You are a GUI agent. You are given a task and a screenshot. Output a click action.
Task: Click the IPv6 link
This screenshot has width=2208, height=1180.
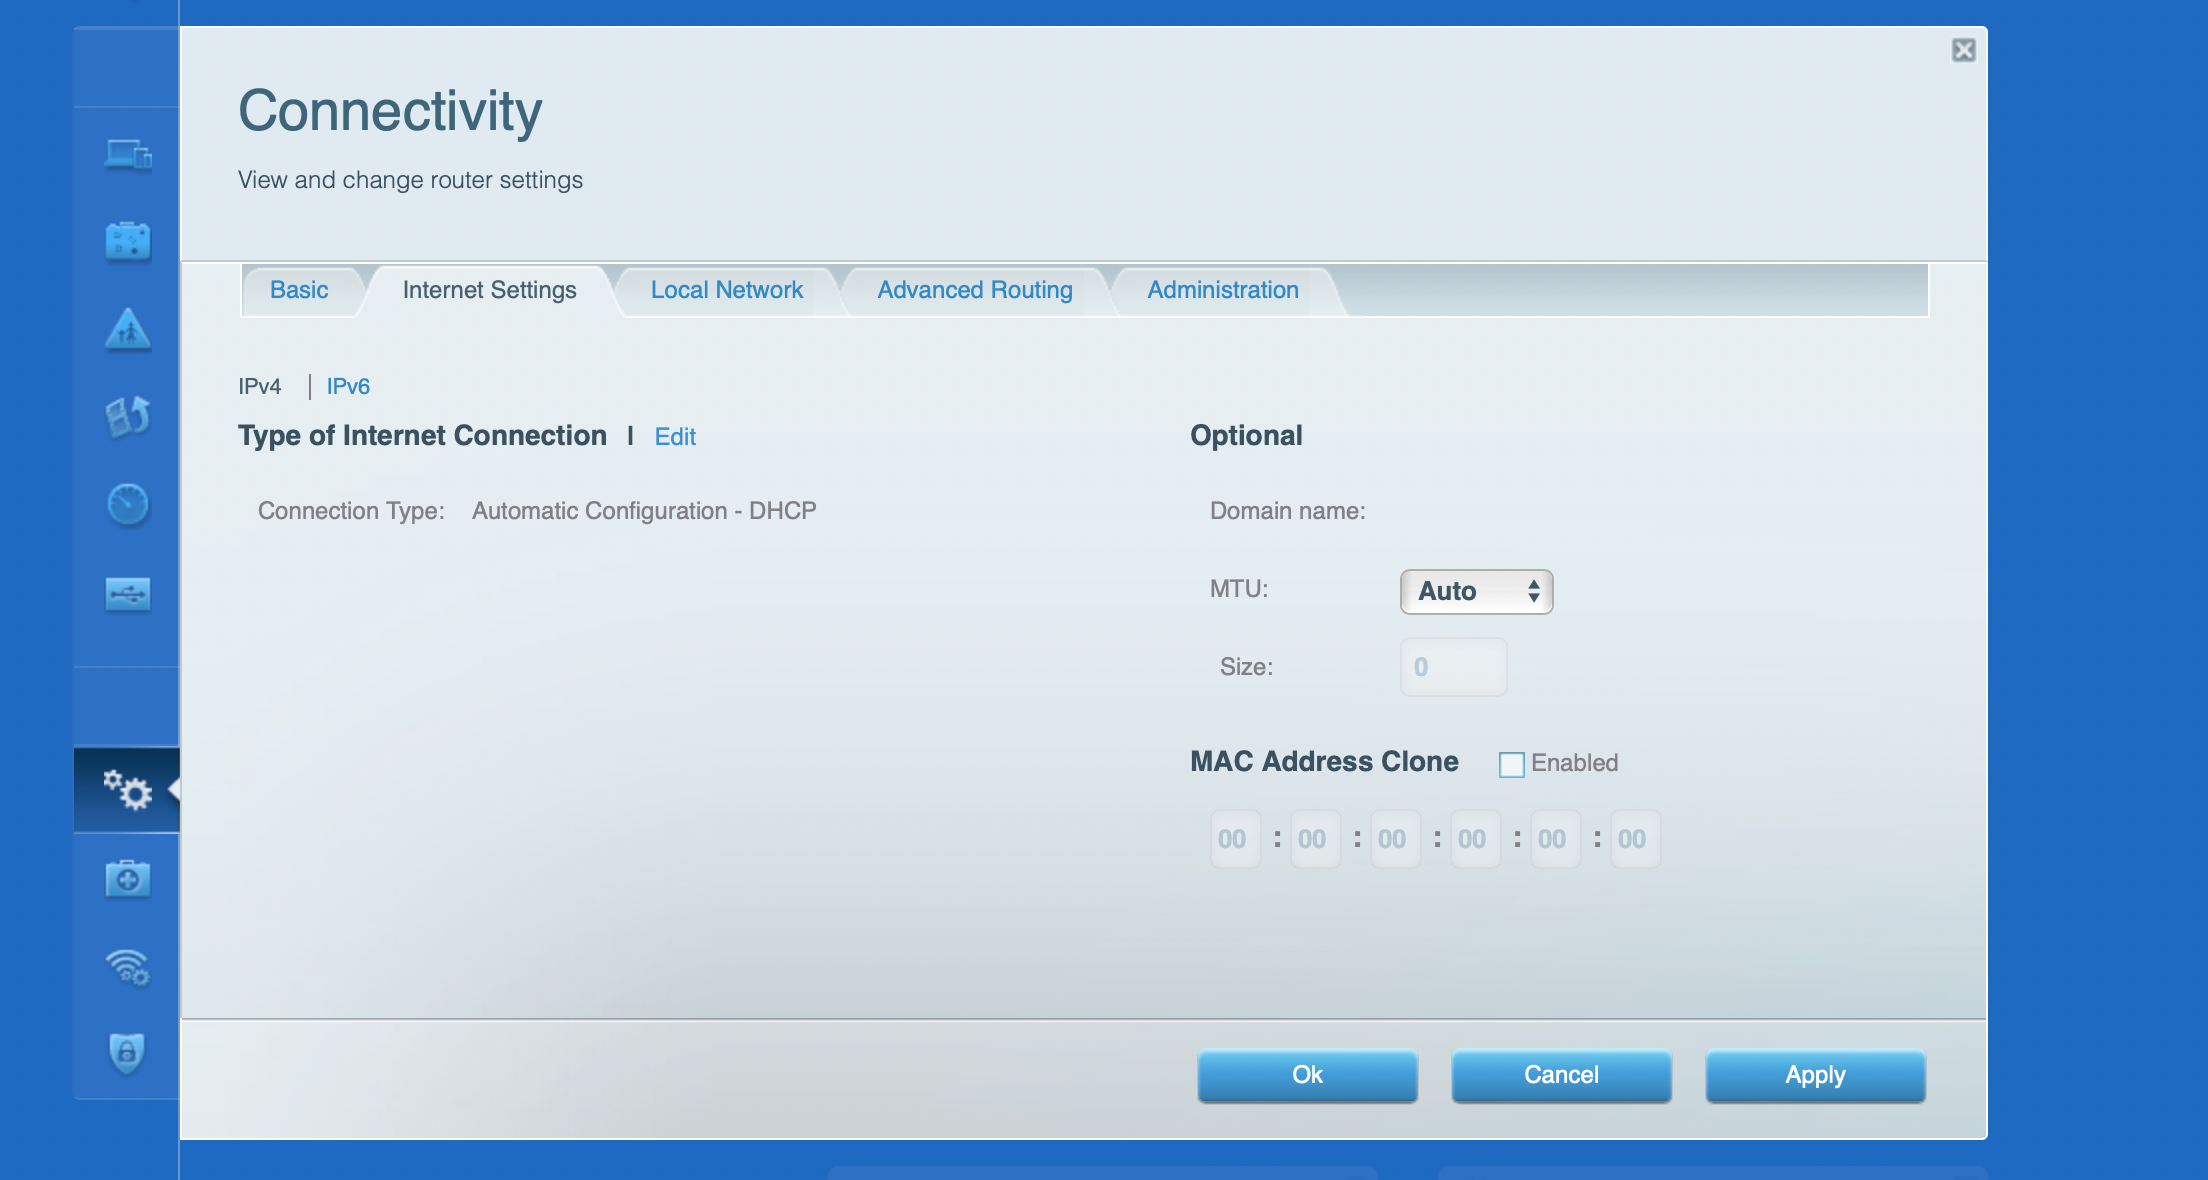click(x=348, y=386)
